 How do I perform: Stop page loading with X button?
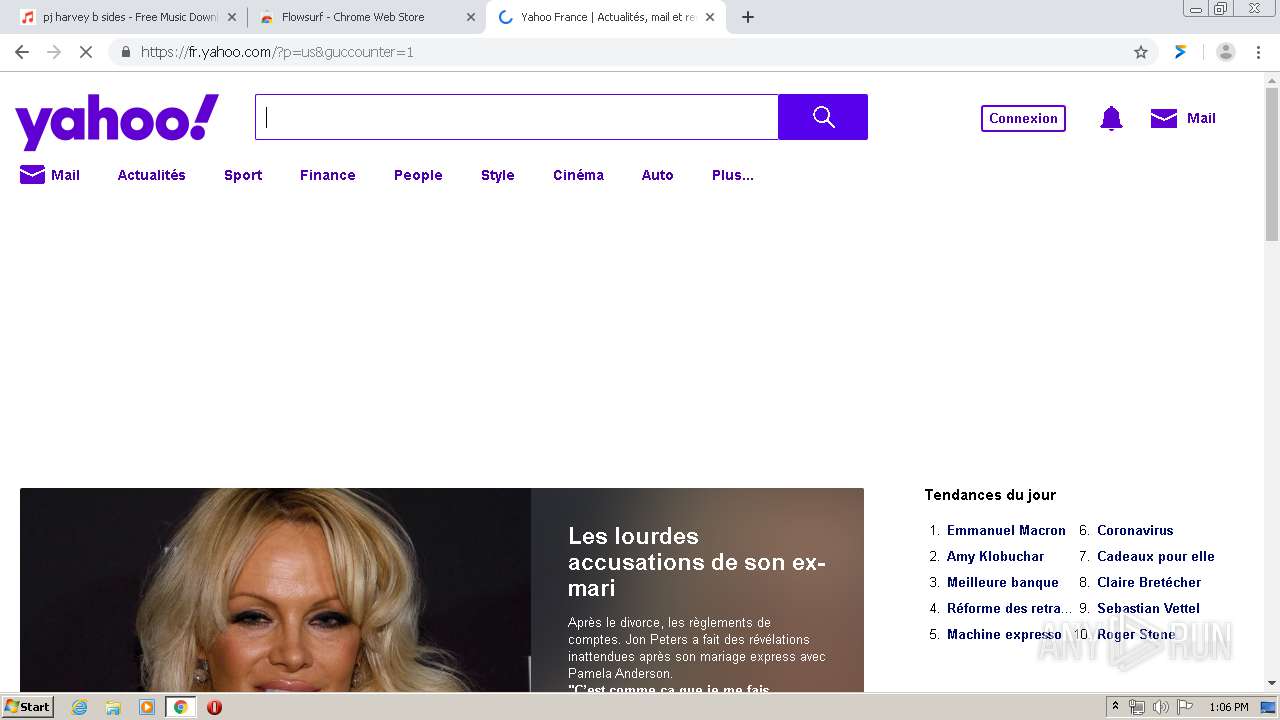click(86, 52)
